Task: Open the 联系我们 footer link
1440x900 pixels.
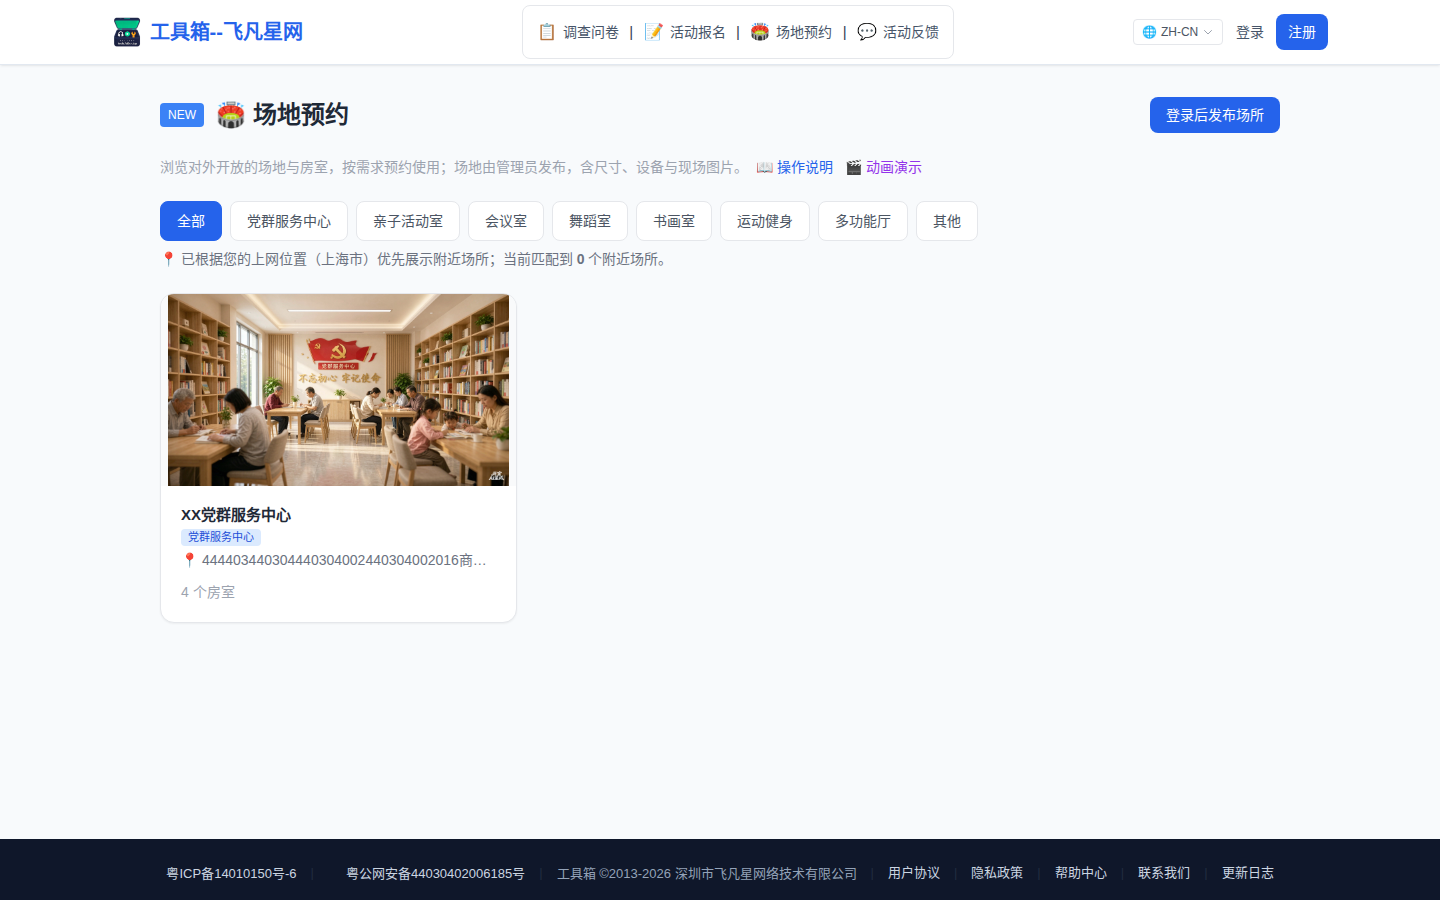Action: (1164, 873)
